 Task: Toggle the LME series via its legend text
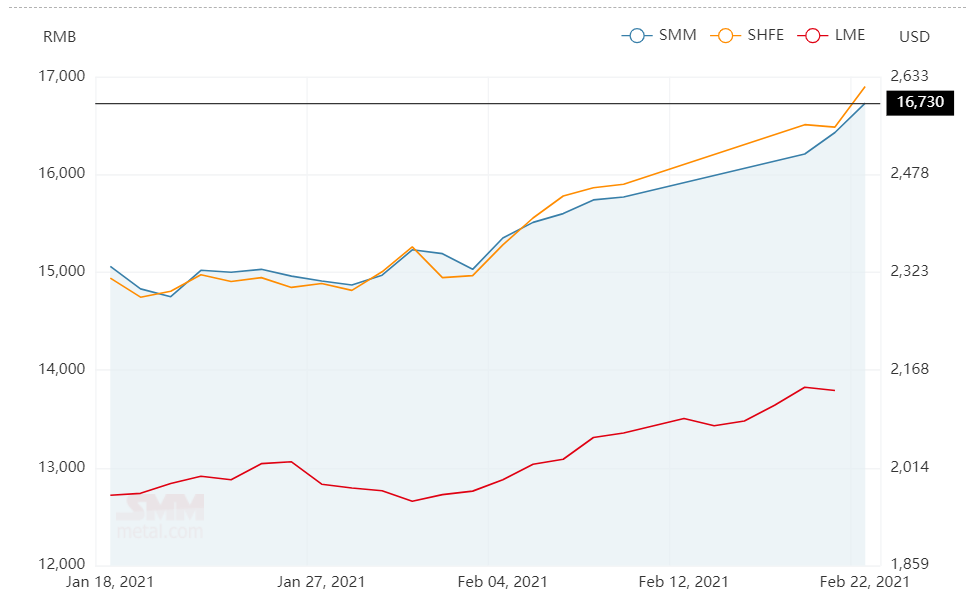coord(849,36)
